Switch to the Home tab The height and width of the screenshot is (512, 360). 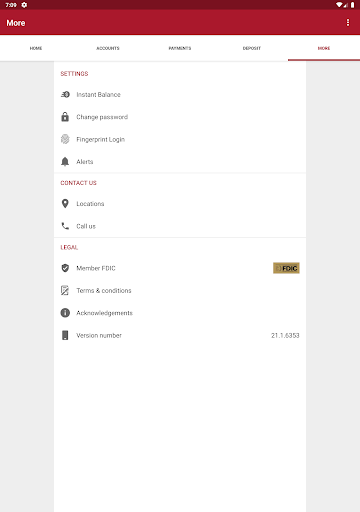36,48
